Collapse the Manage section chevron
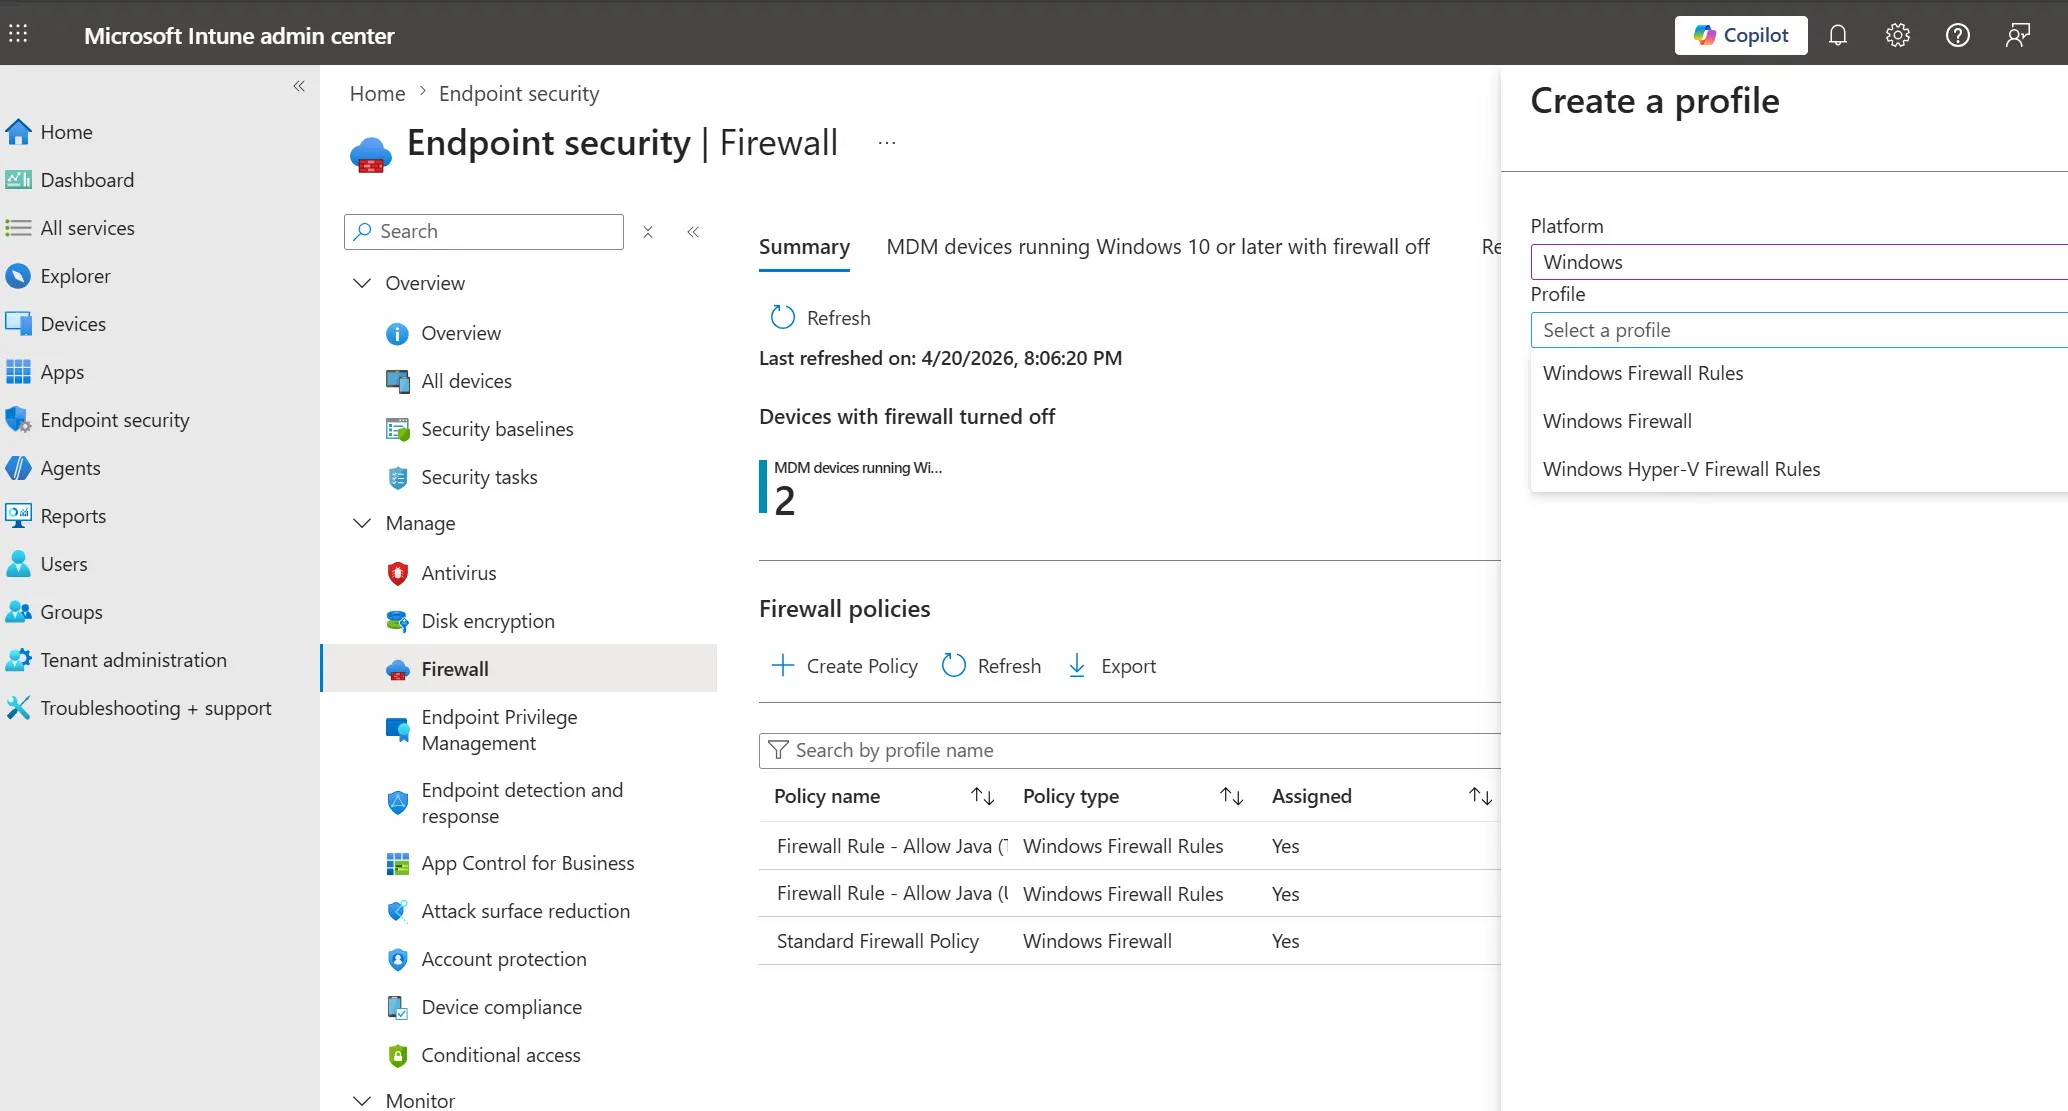2068x1111 pixels. pos(361,523)
